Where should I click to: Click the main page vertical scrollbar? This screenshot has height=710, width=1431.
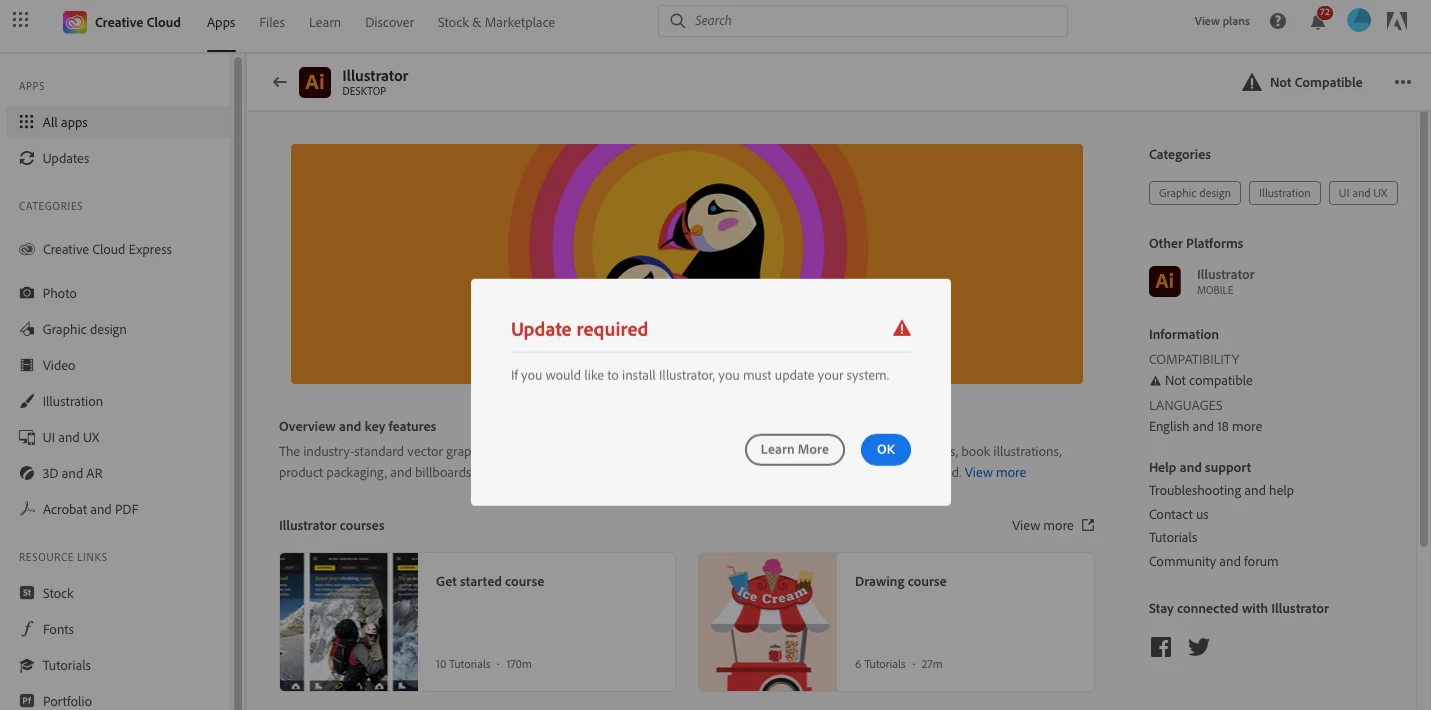pyautogui.click(x=1424, y=330)
